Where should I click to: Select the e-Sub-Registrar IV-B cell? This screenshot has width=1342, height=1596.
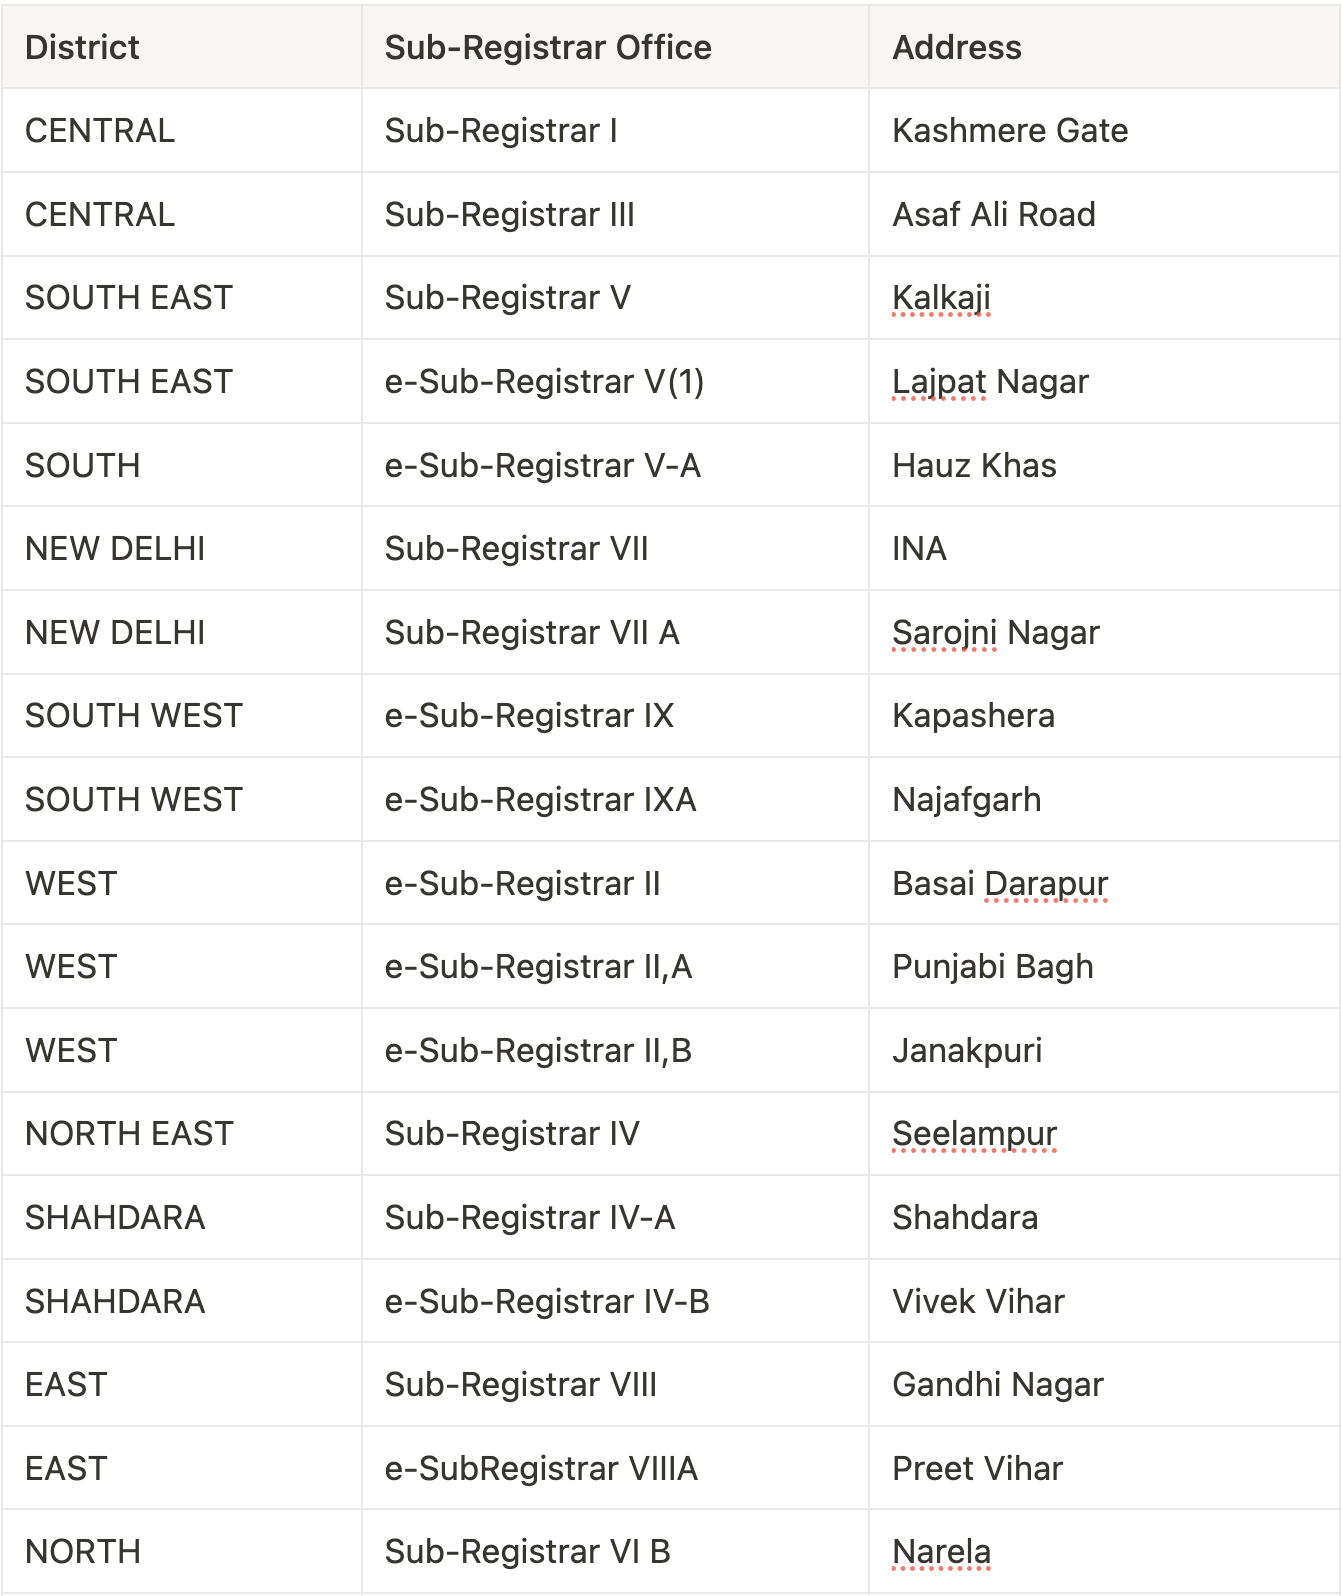(x=547, y=1302)
